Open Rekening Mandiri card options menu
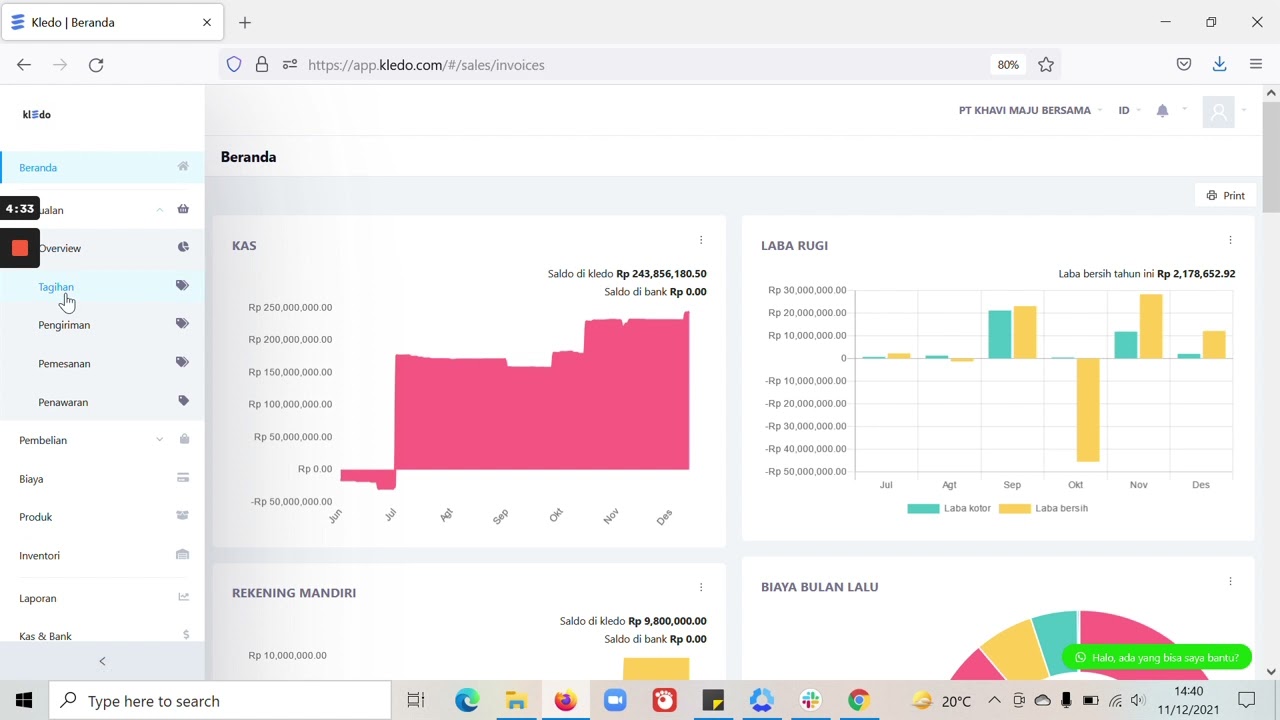Screen dimensions: 1280x720 click(701, 587)
